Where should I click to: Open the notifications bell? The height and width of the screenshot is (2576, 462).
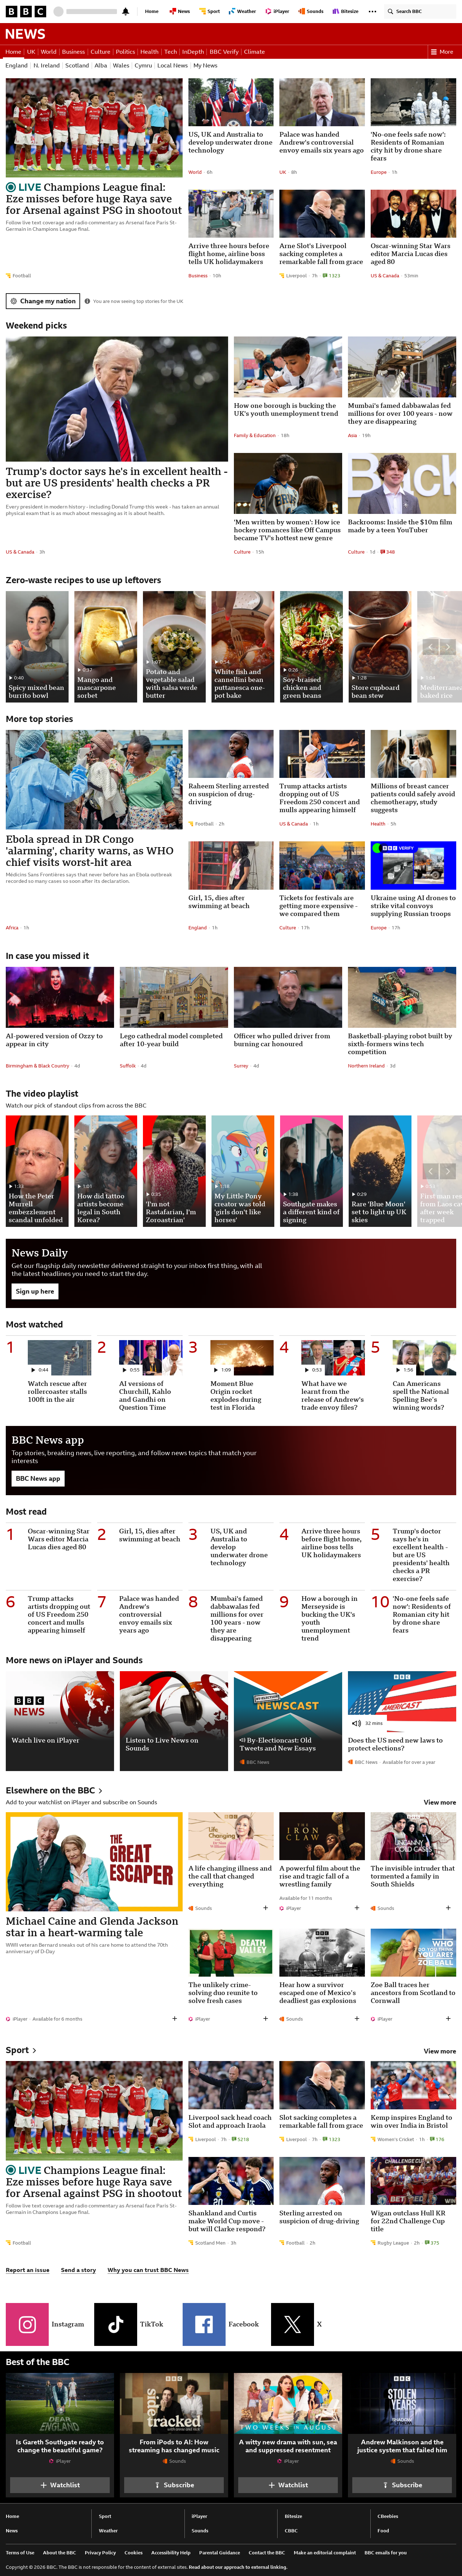(125, 12)
